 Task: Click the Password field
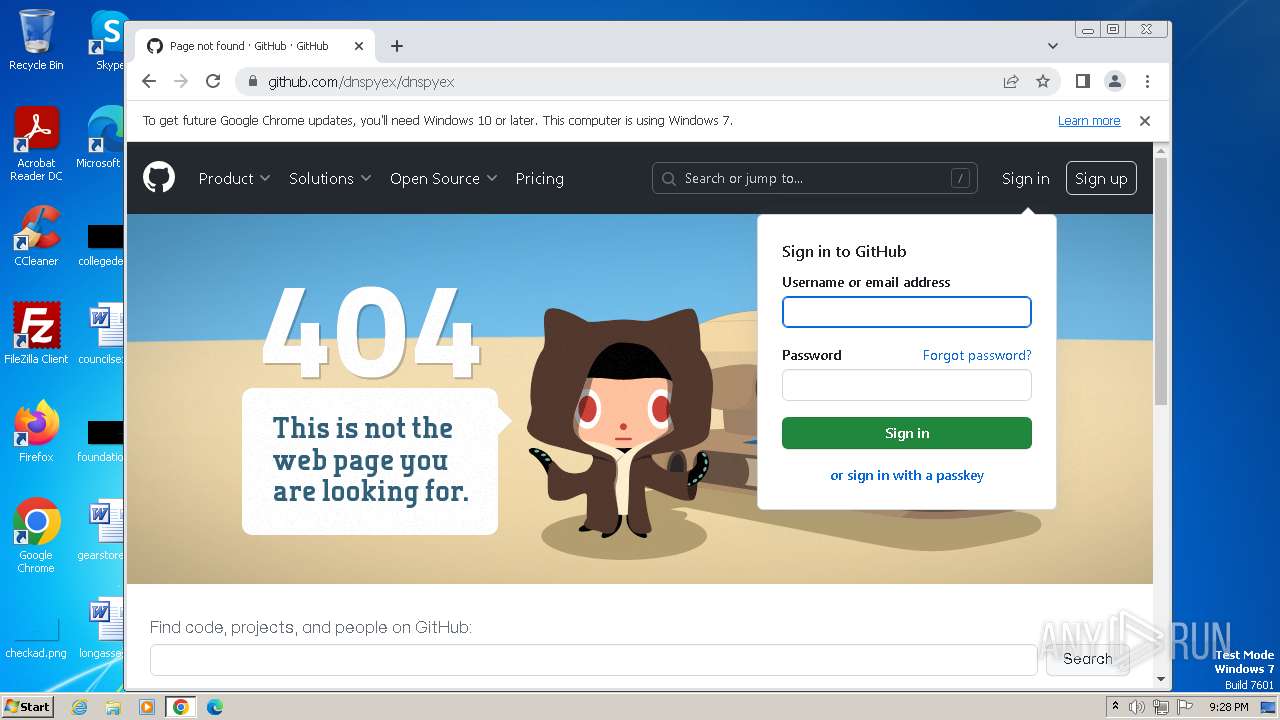pos(906,385)
